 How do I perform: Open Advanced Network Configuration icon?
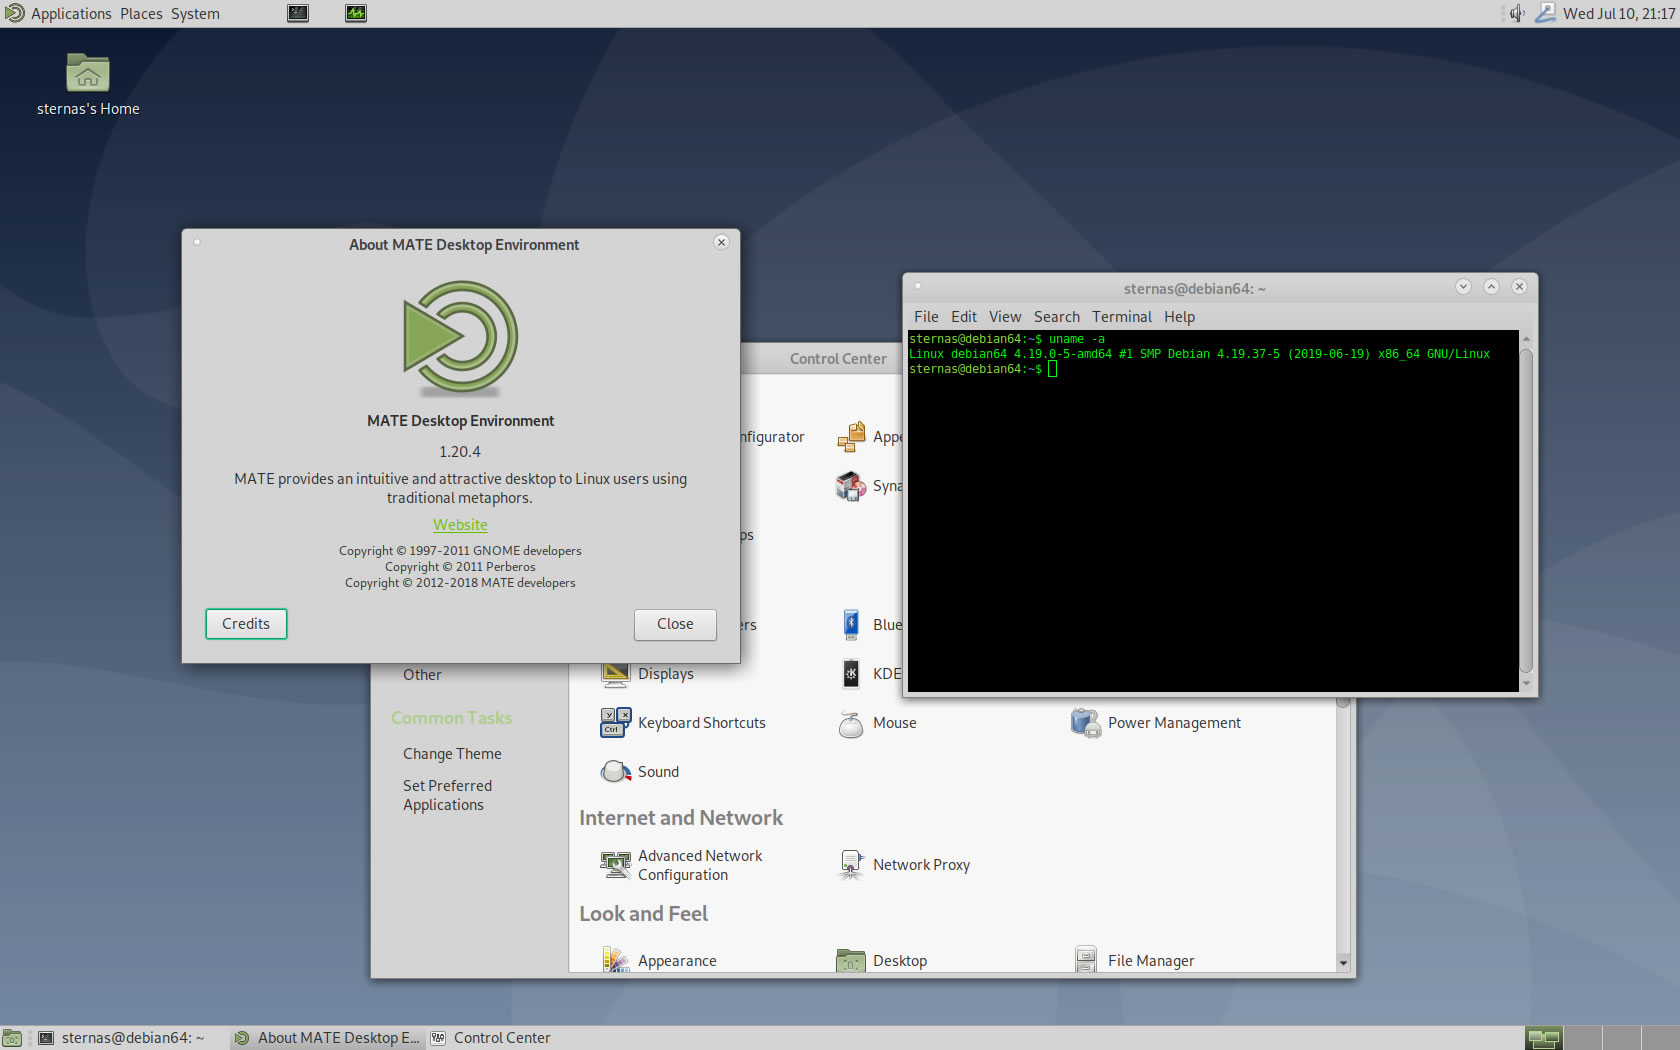coord(615,865)
